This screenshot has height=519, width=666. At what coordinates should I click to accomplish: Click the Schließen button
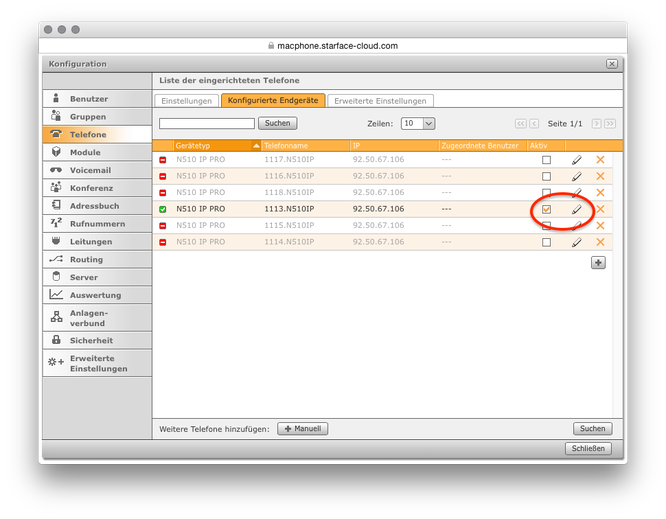click(x=588, y=448)
